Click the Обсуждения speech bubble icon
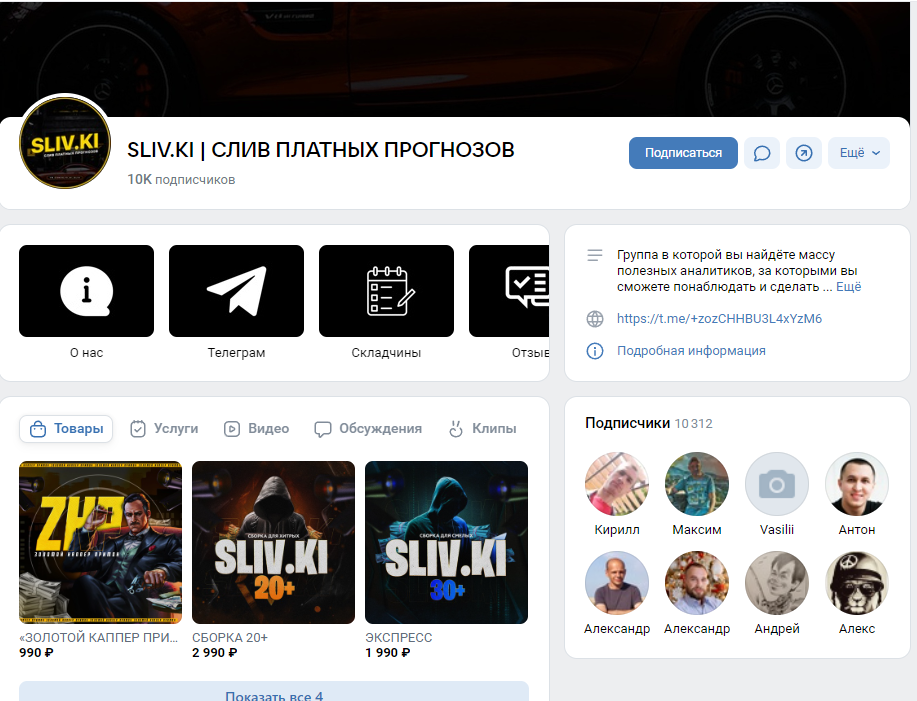 point(322,430)
